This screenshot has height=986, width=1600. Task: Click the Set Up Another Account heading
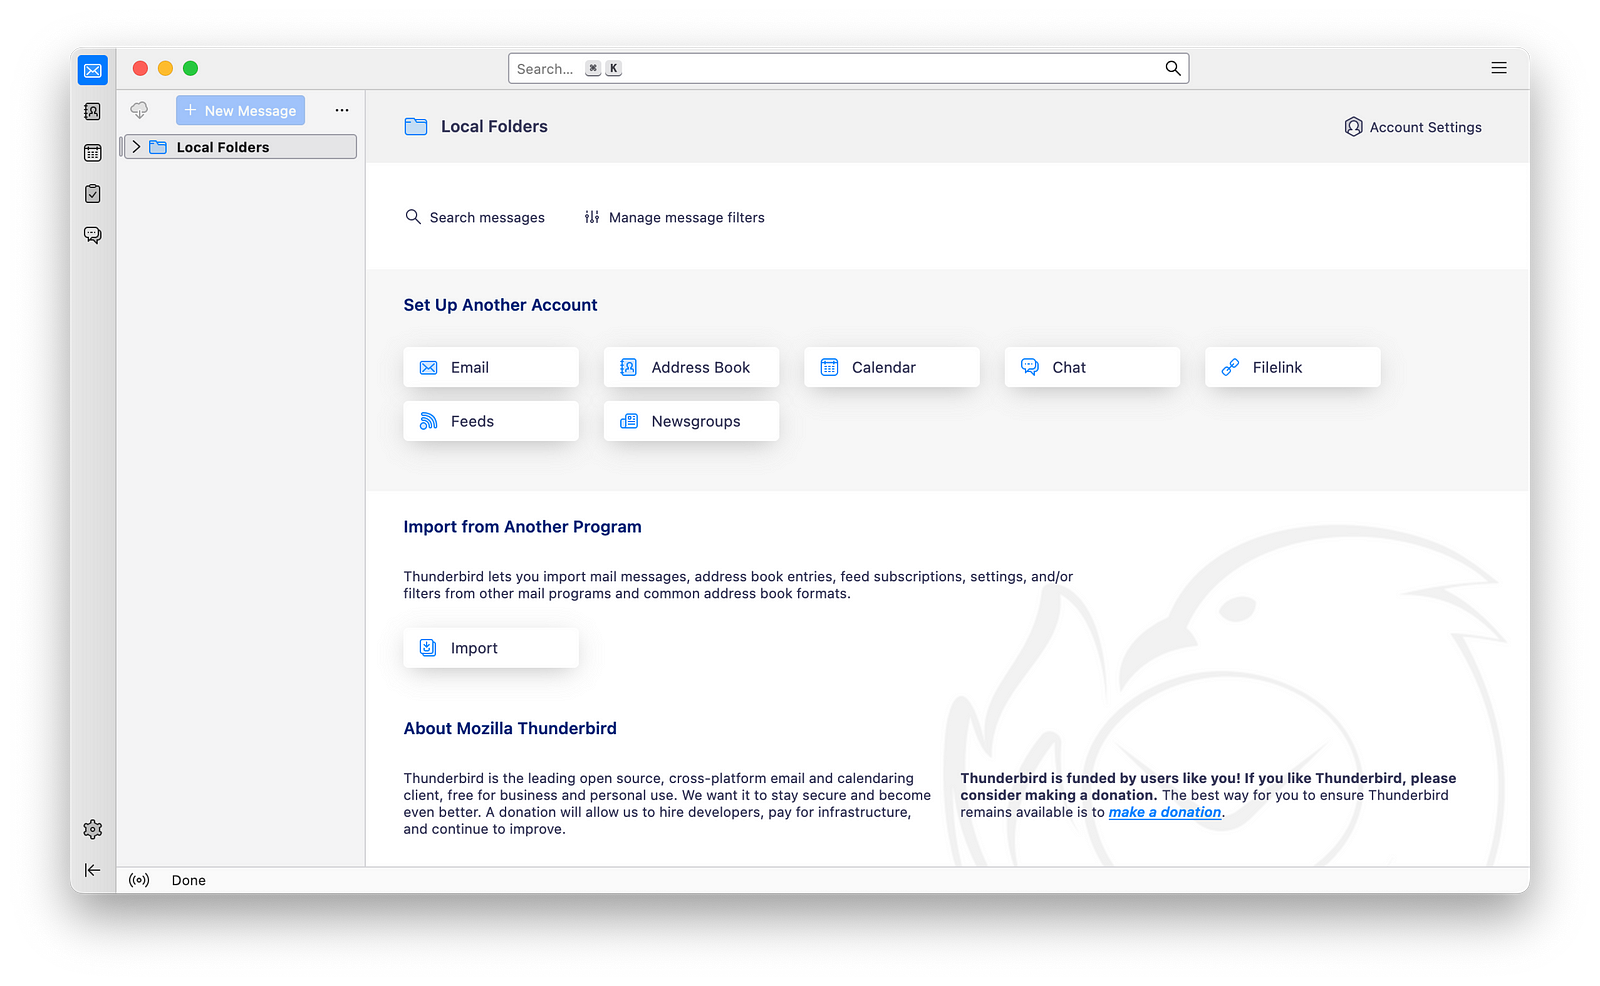(500, 305)
